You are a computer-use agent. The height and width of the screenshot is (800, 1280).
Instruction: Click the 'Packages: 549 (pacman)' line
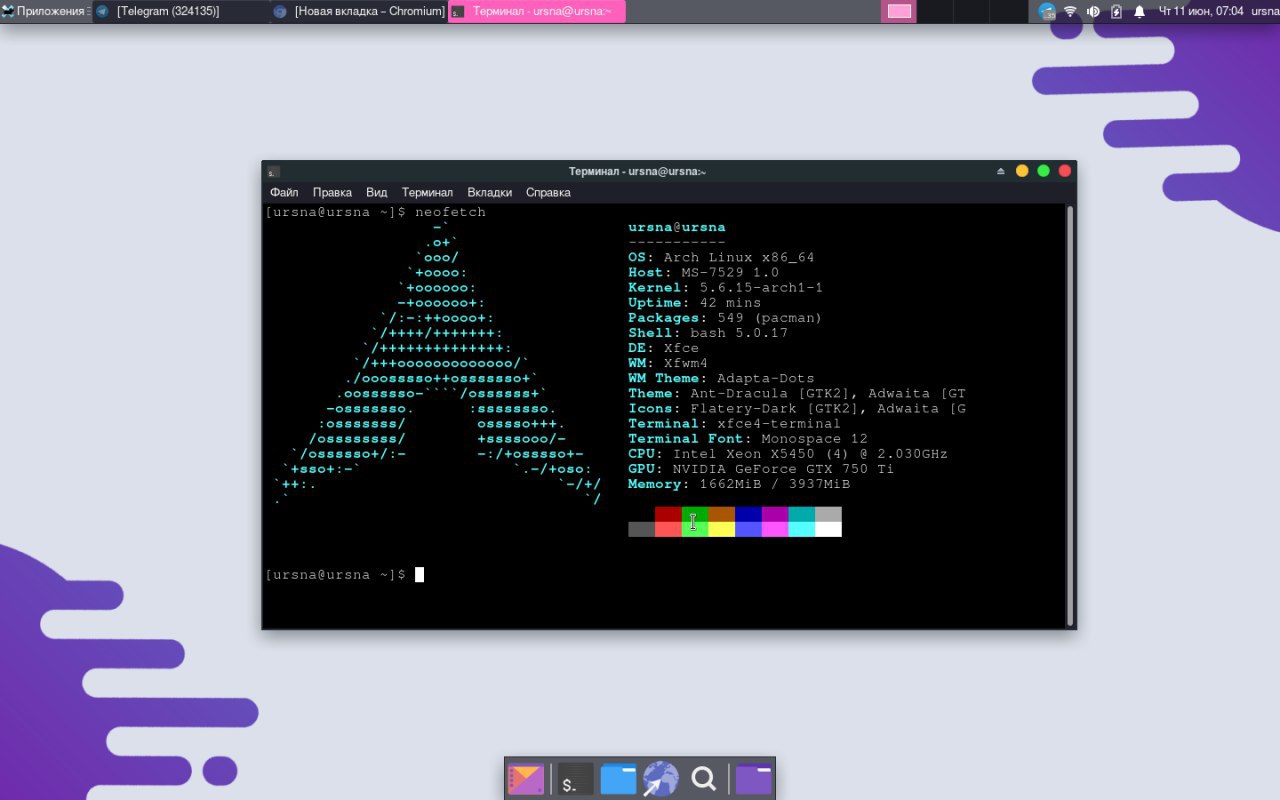pos(725,318)
